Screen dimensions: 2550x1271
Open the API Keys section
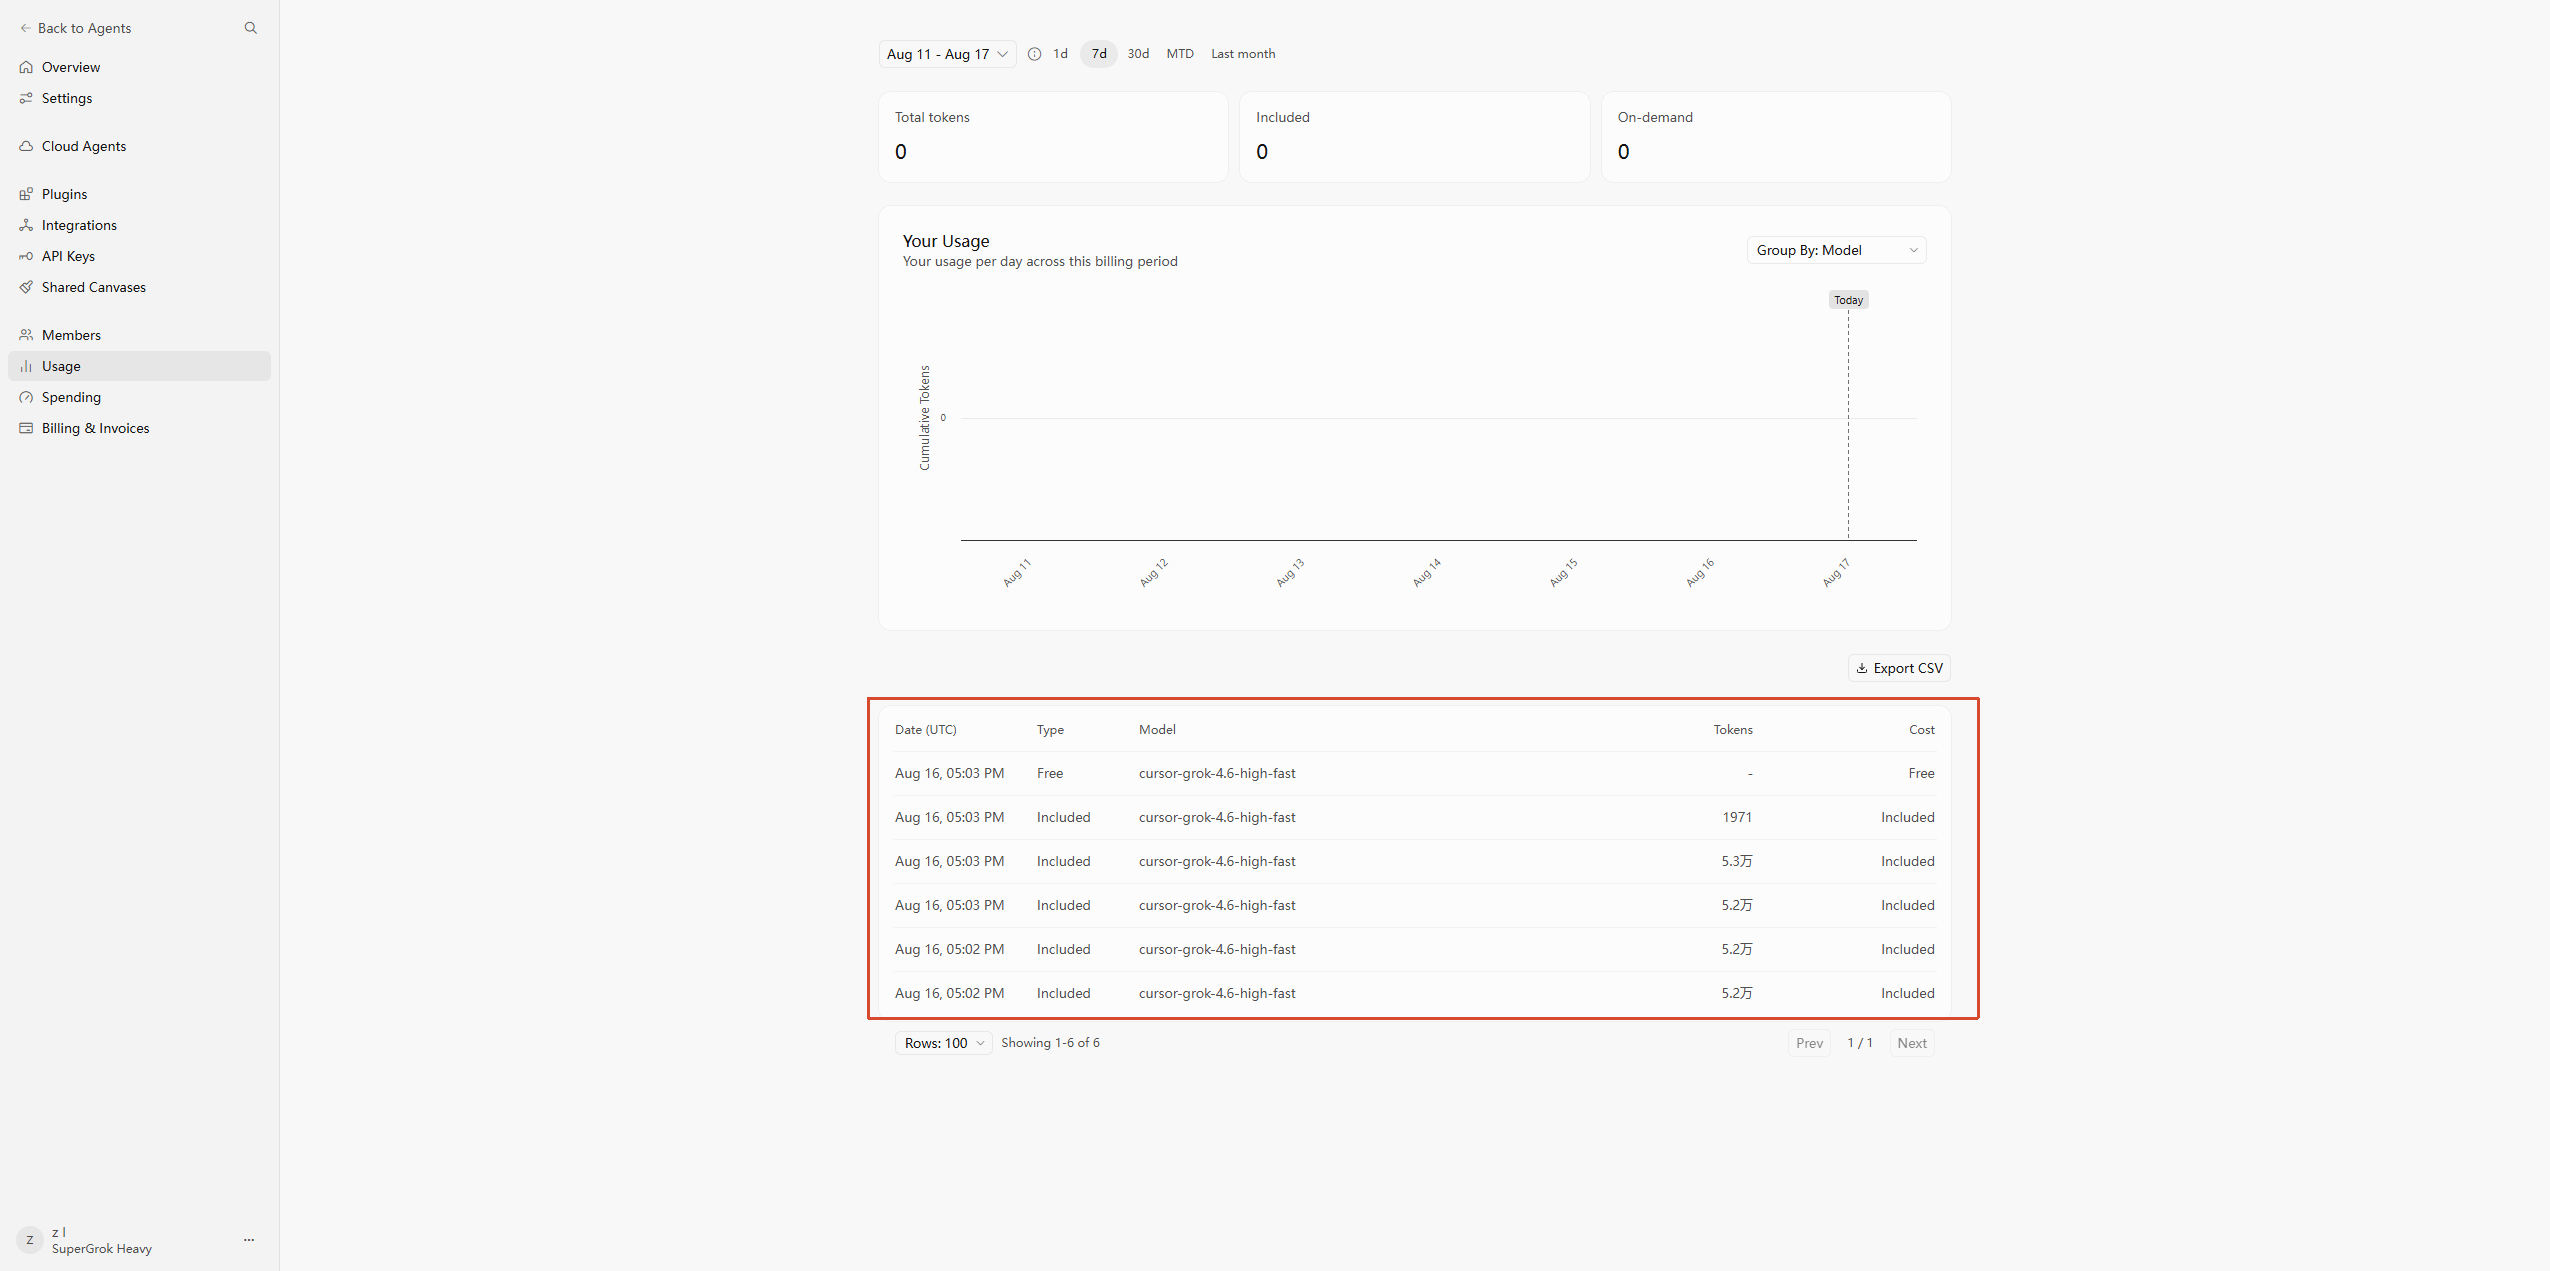tap(139, 256)
